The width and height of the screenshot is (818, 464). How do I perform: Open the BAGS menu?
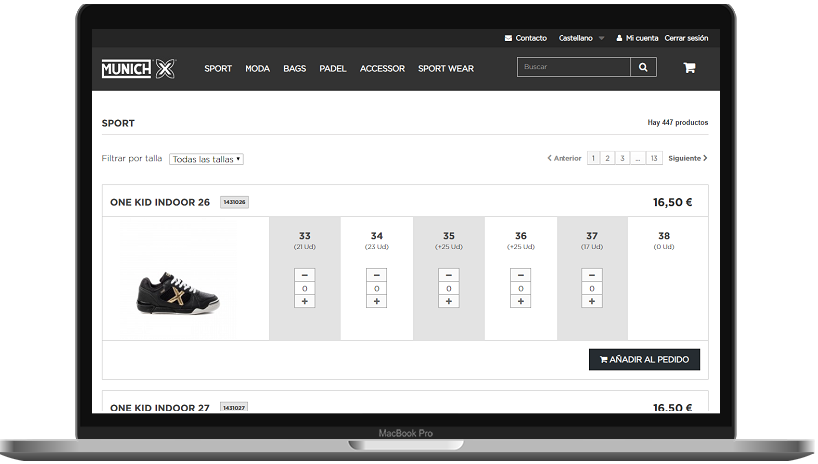point(295,68)
